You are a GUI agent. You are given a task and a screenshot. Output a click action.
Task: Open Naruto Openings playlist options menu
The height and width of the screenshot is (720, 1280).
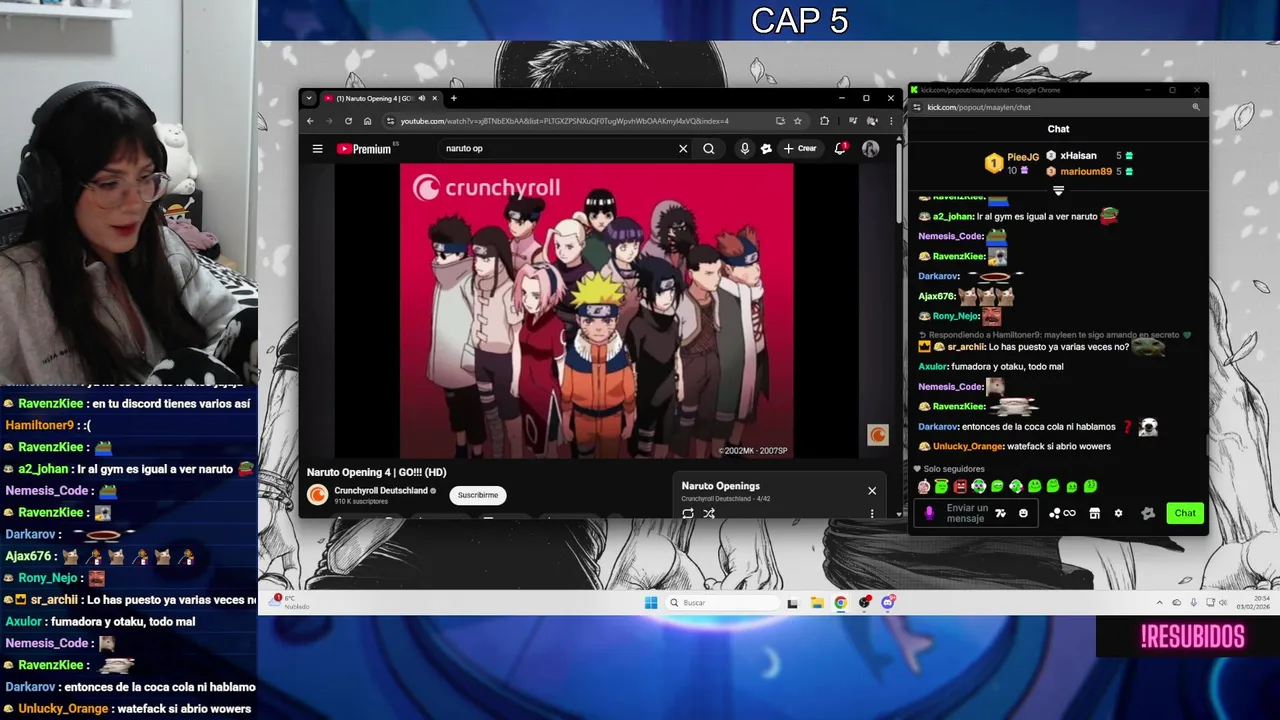872,514
